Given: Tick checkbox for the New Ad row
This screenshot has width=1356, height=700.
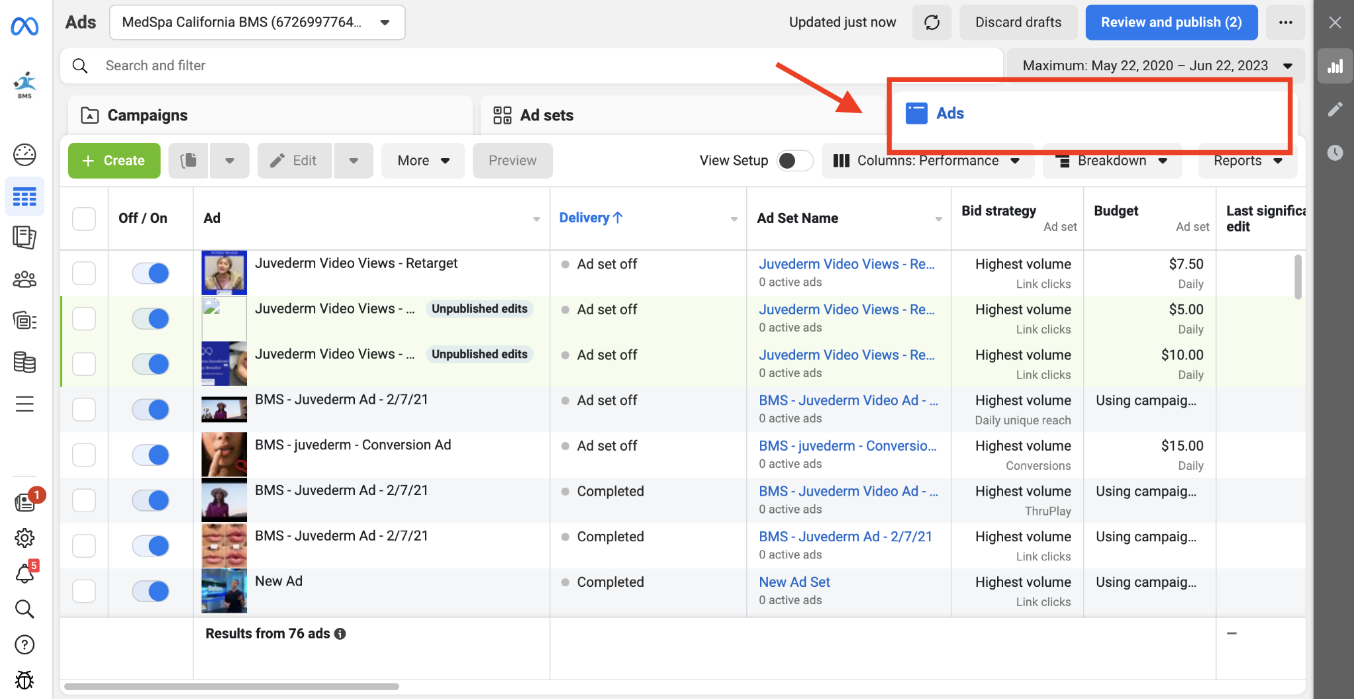Looking at the screenshot, I should (x=84, y=591).
